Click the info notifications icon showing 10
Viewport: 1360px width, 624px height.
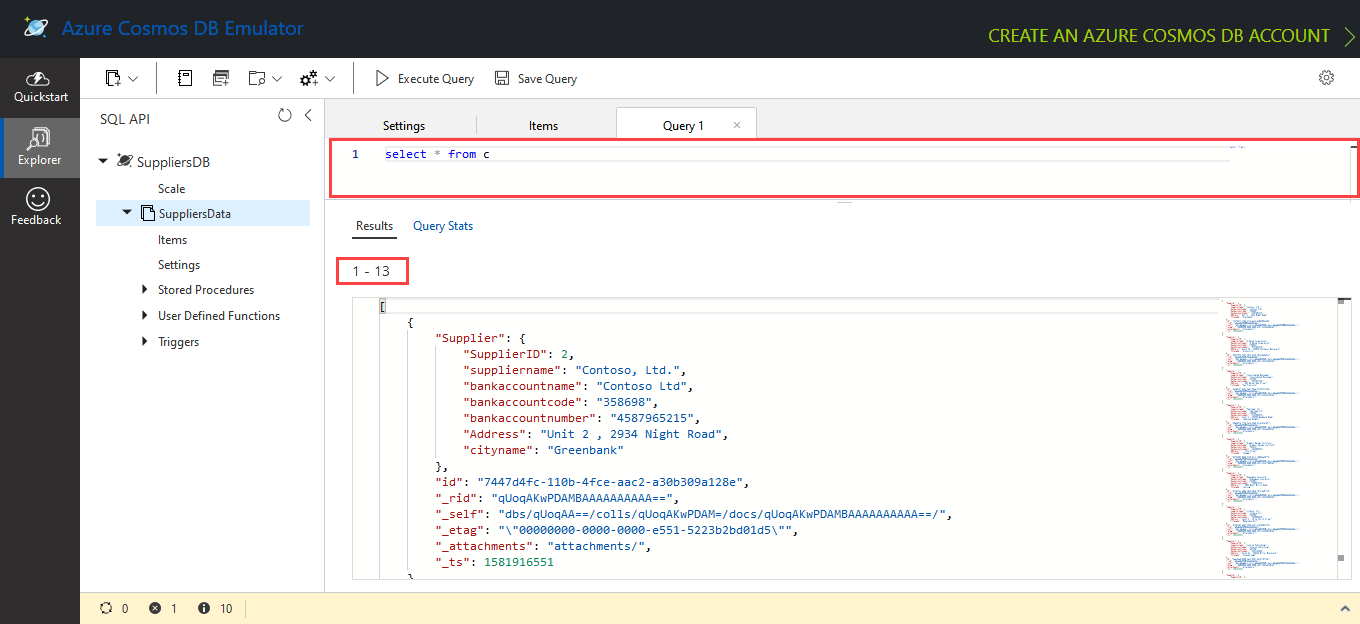click(x=205, y=607)
